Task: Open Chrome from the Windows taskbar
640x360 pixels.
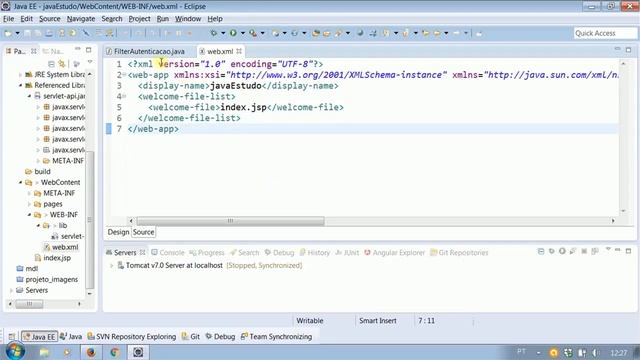Action: (x=115, y=352)
